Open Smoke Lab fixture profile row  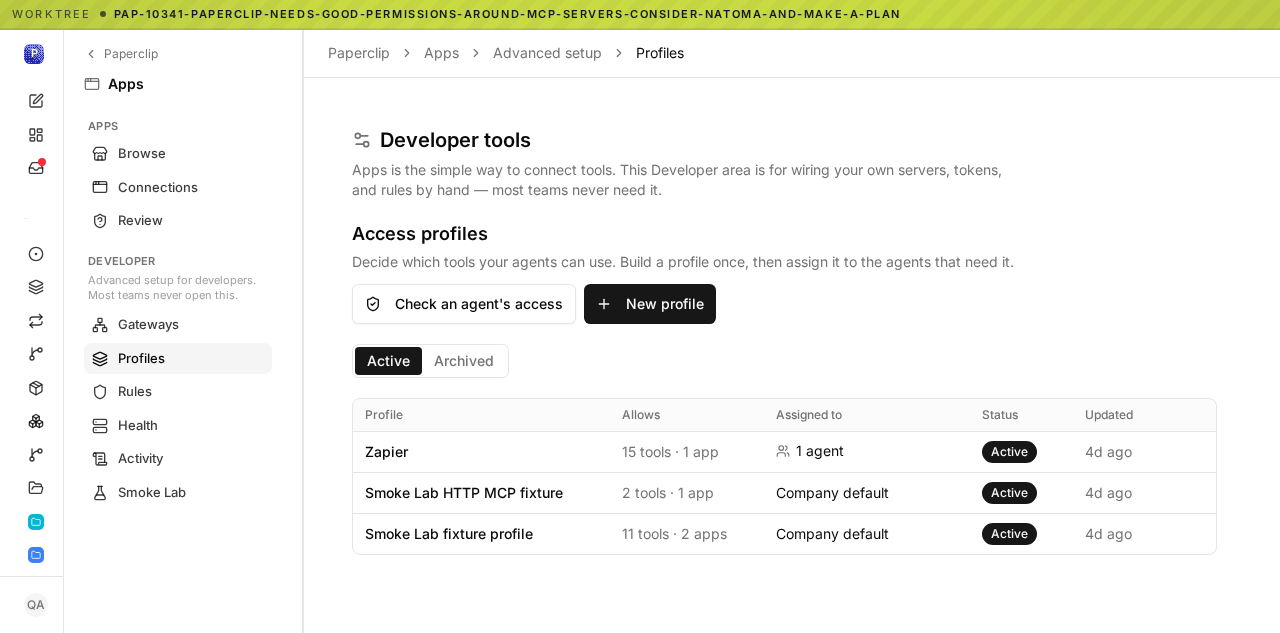[784, 534]
